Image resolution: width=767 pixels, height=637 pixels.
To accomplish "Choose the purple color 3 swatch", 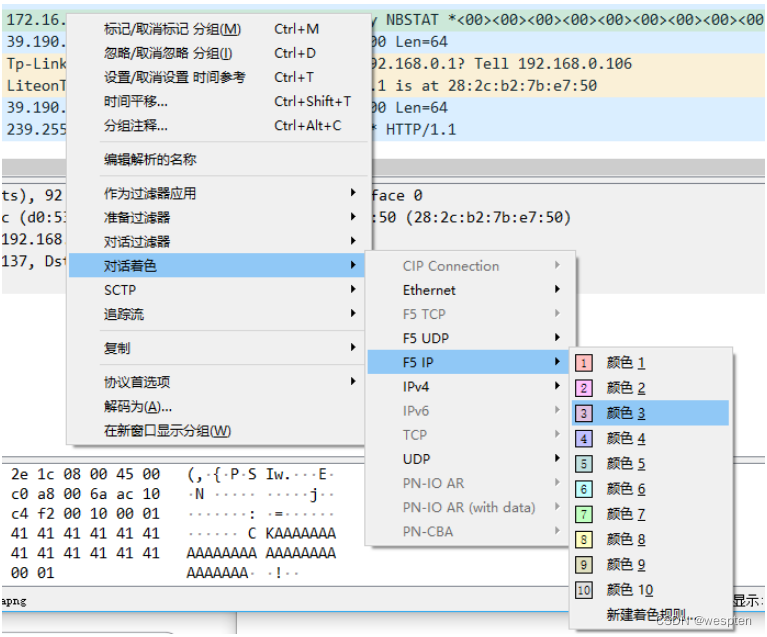I will click(x=584, y=413).
